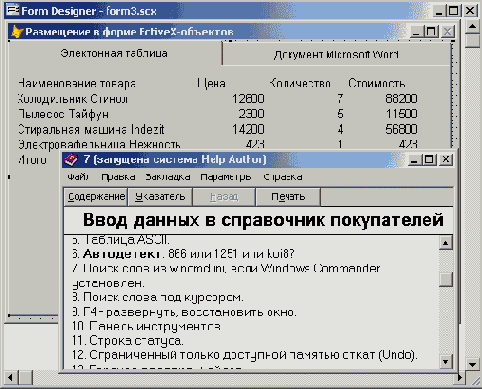Click the help line F4 - развернуть, восстановить окно
Viewport: 482px width, 389px height.
[184, 312]
